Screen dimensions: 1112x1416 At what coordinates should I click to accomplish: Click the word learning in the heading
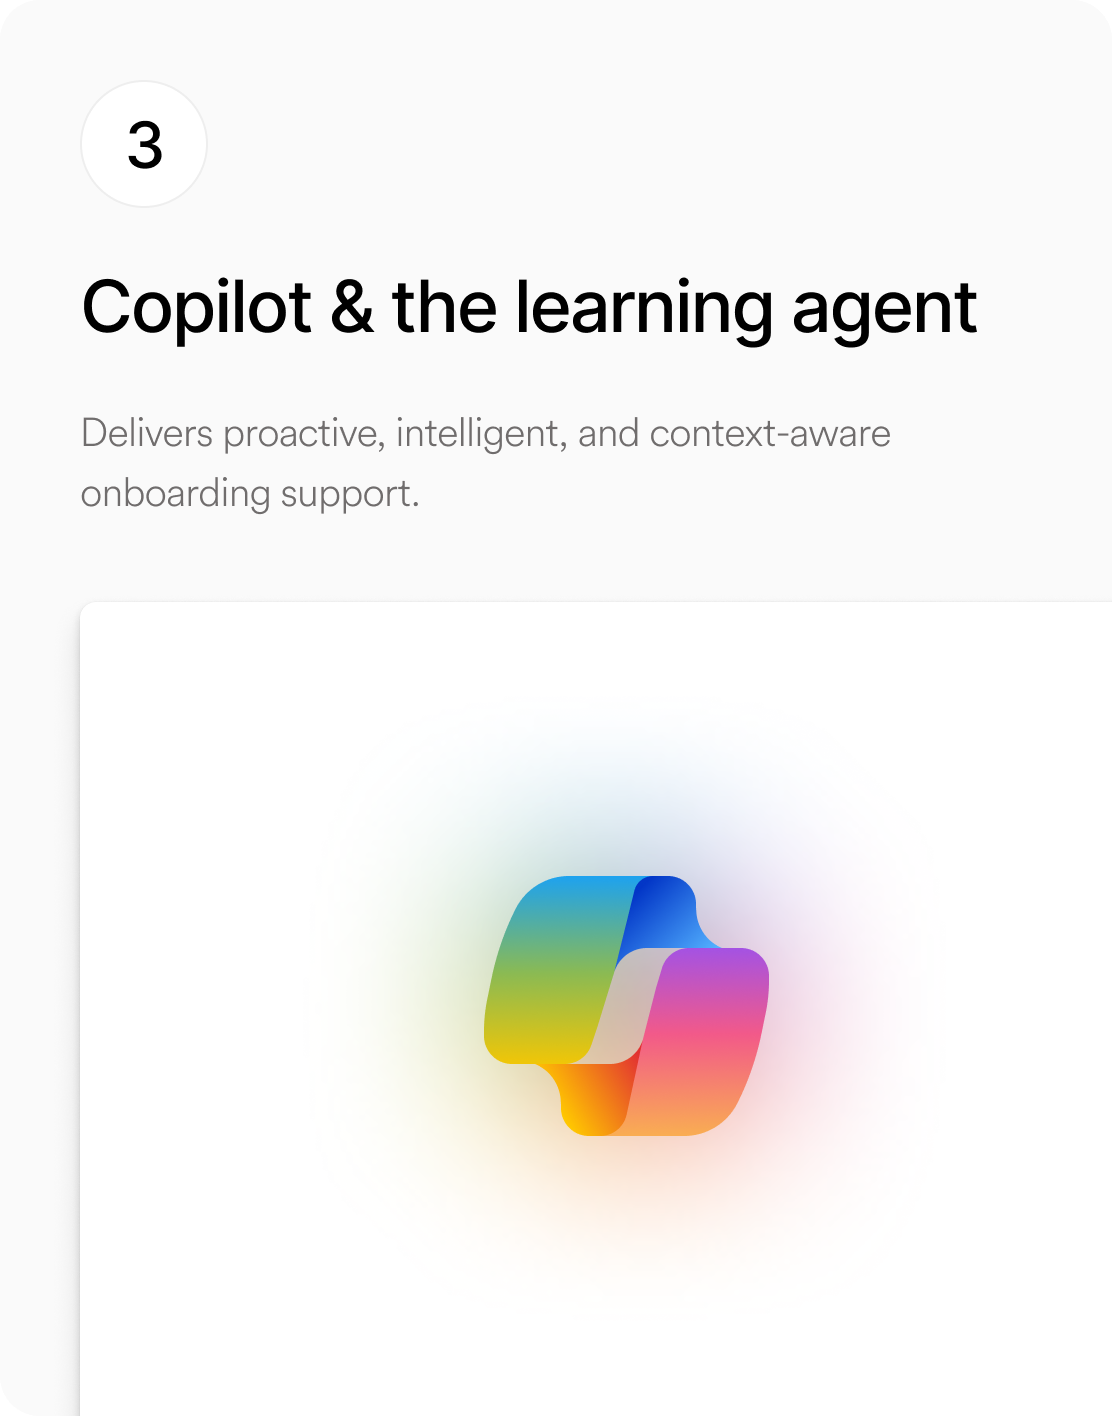pyautogui.click(x=644, y=308)
